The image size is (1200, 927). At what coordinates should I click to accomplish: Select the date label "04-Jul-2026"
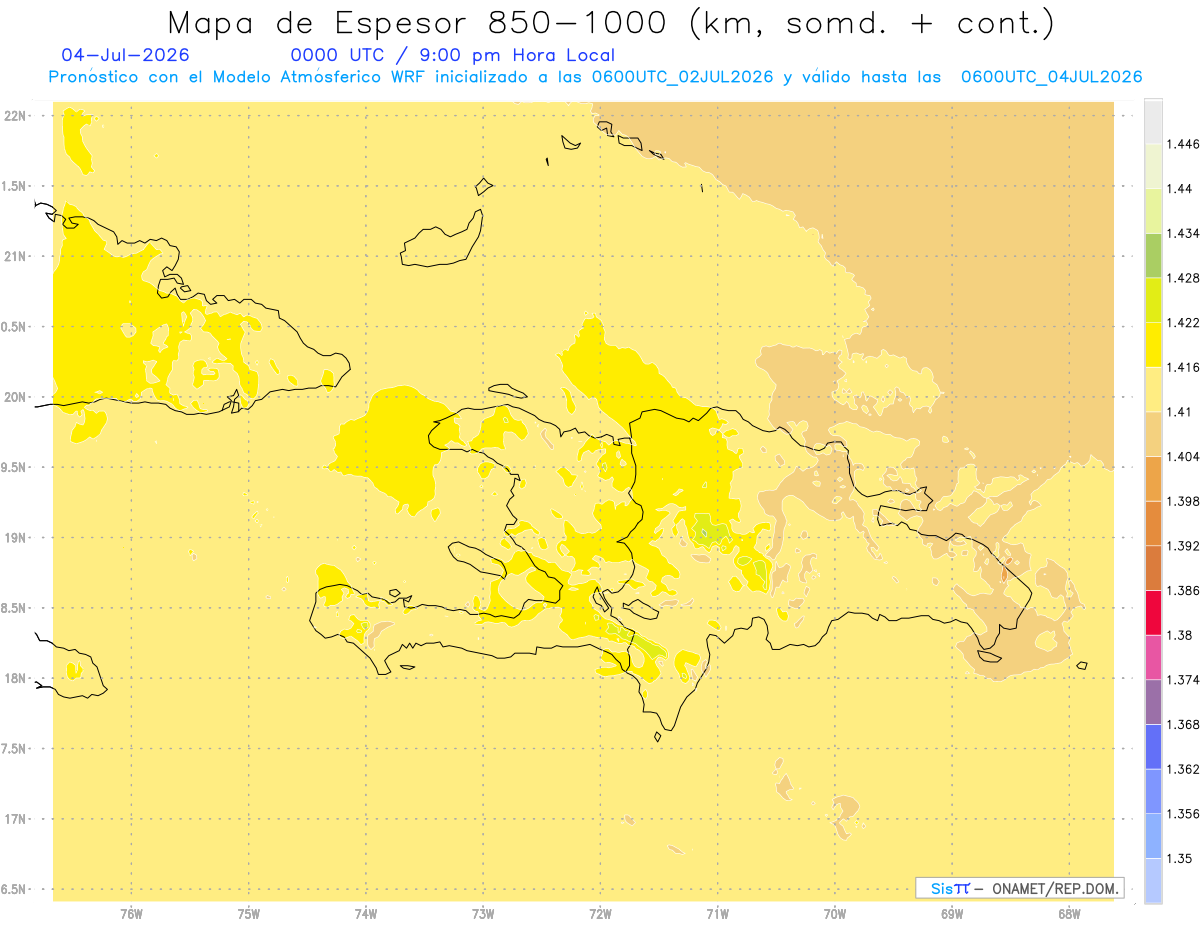(125, 56)
